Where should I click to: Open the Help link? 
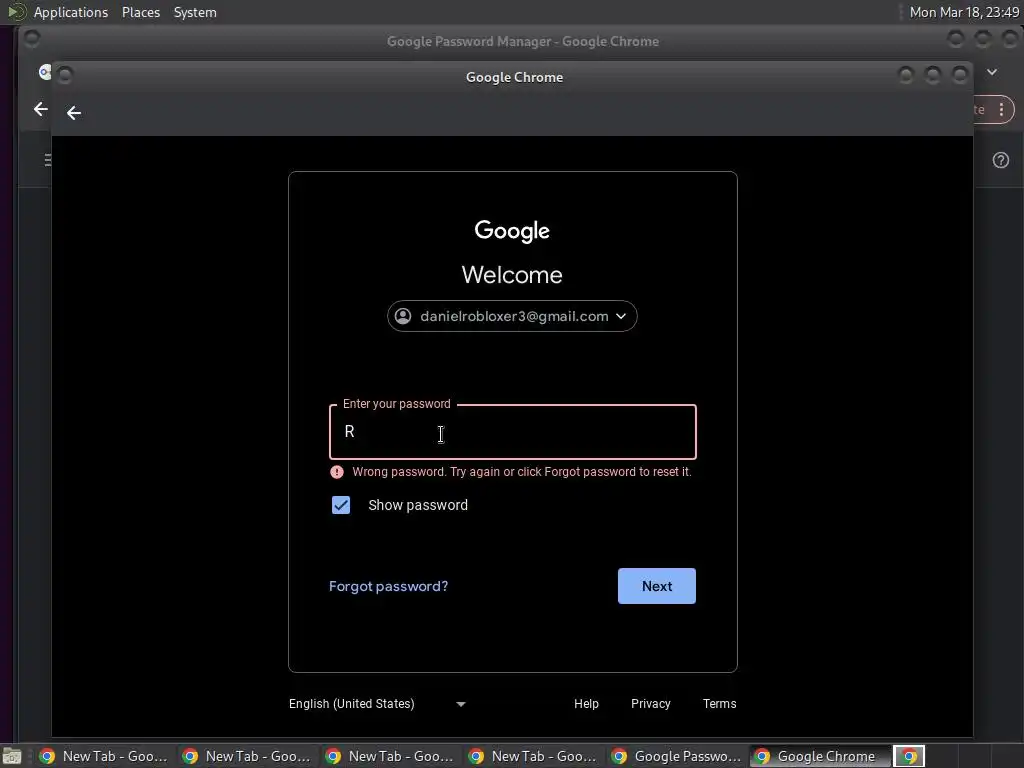tap(586, 703)
